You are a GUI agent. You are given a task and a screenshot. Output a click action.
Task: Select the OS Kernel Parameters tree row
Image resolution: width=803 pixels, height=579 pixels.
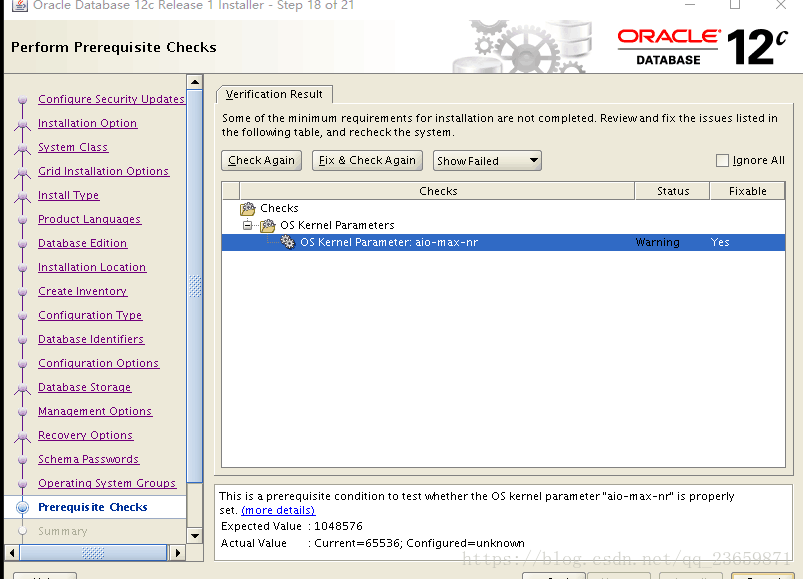click(503, 225)
